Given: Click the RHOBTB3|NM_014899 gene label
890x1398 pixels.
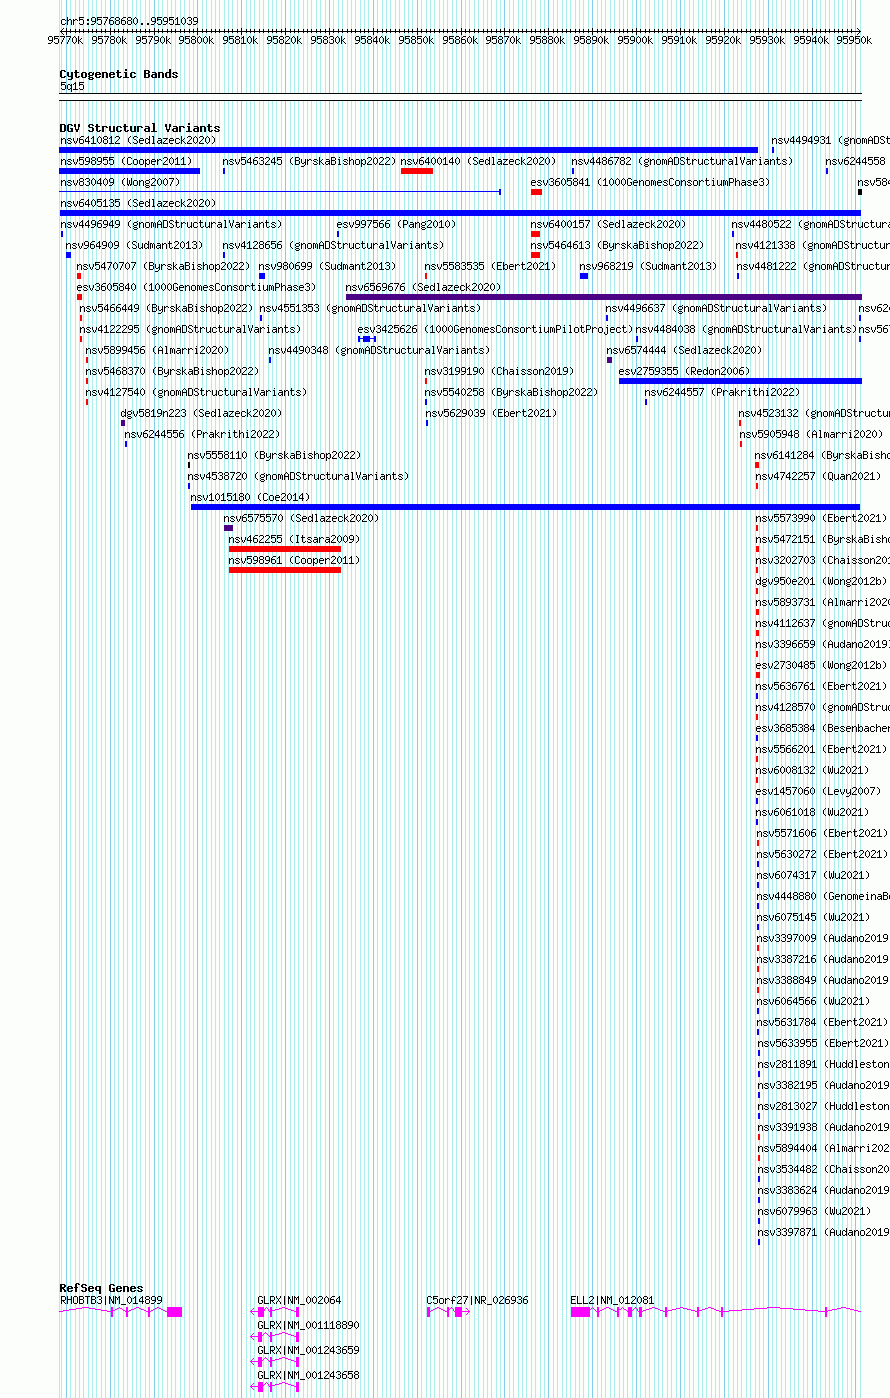Looking at the screenshot, I should click(111, 1300).
